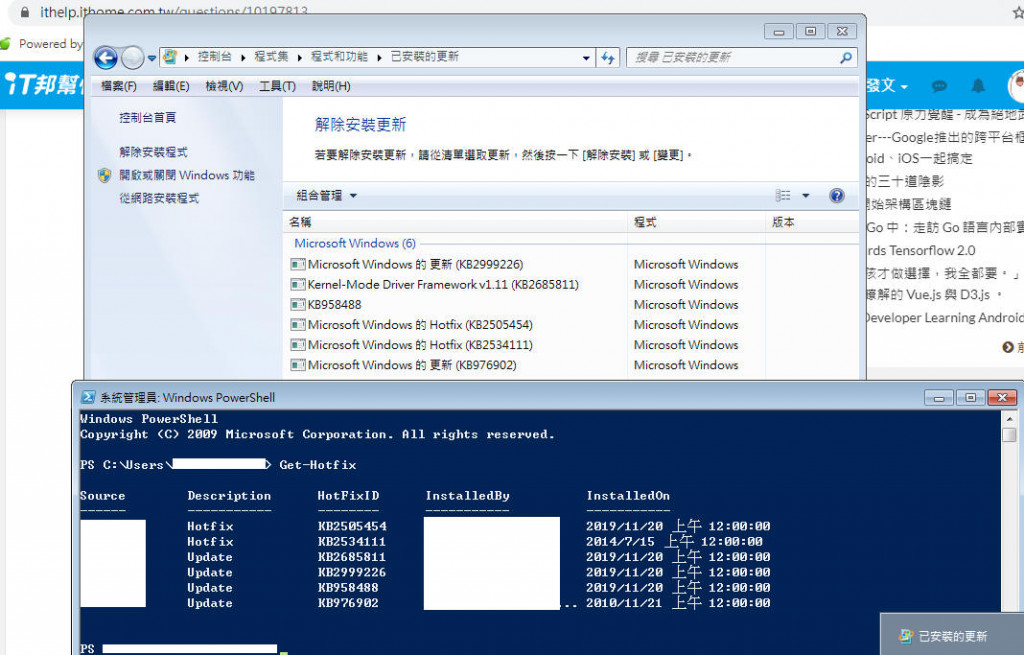
Task: Open 說明(H) menu
Action: coord(331,86)
